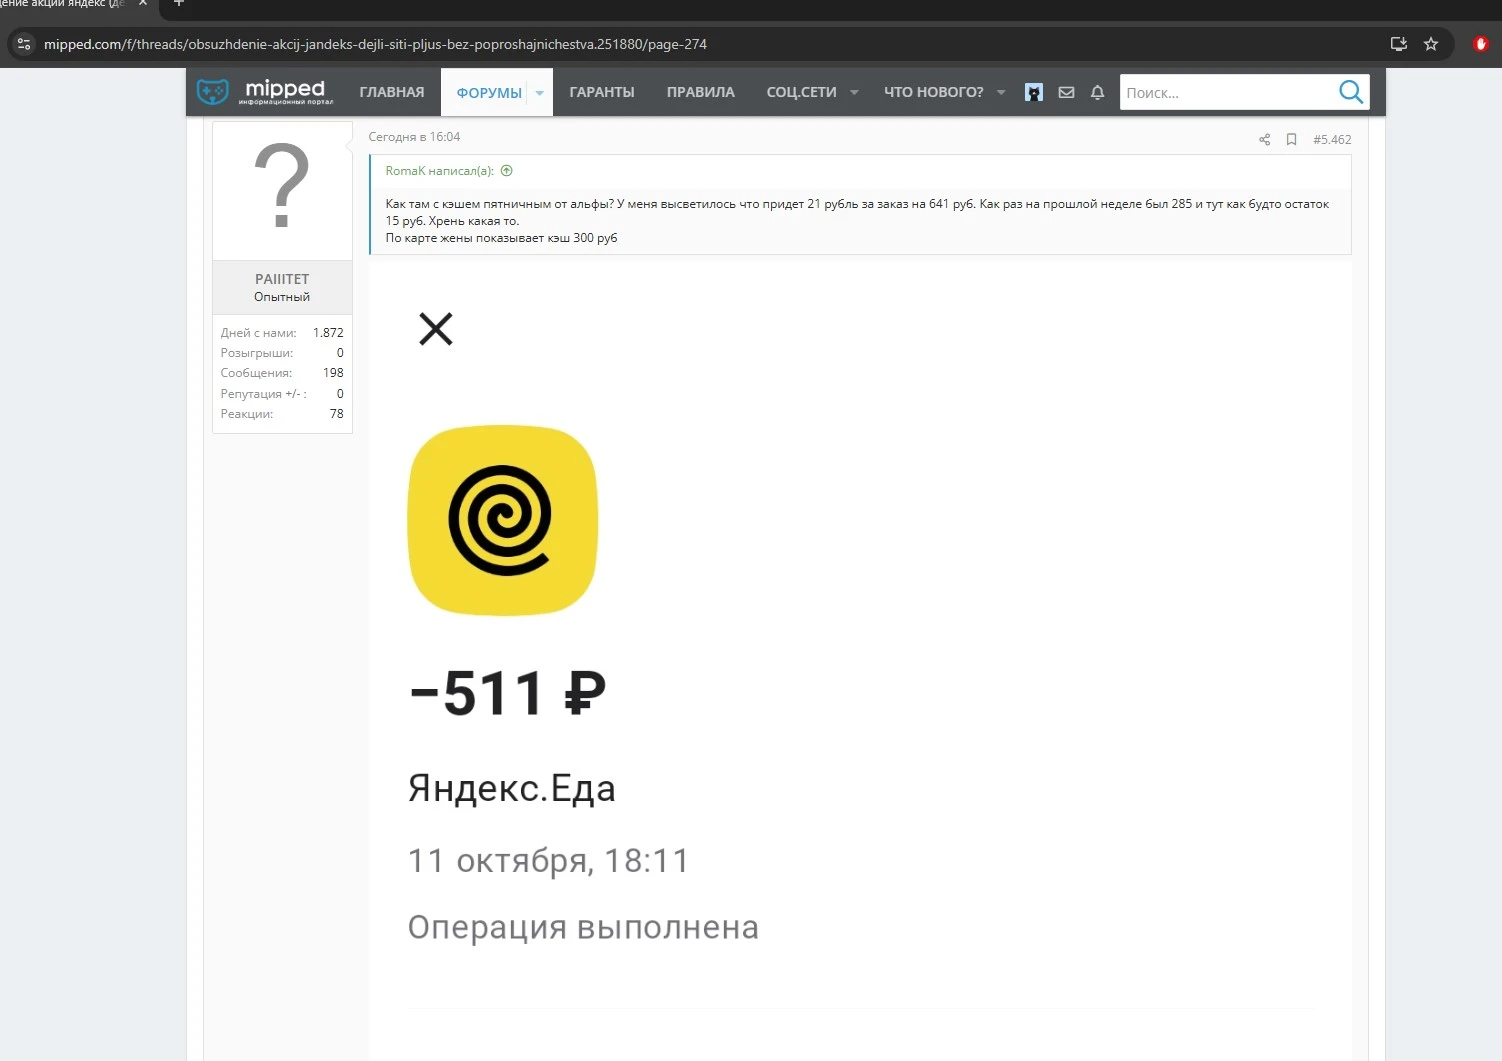
Task: Open the СОЦ.СЕТИ menu item
Action: [x=801, y=92]
